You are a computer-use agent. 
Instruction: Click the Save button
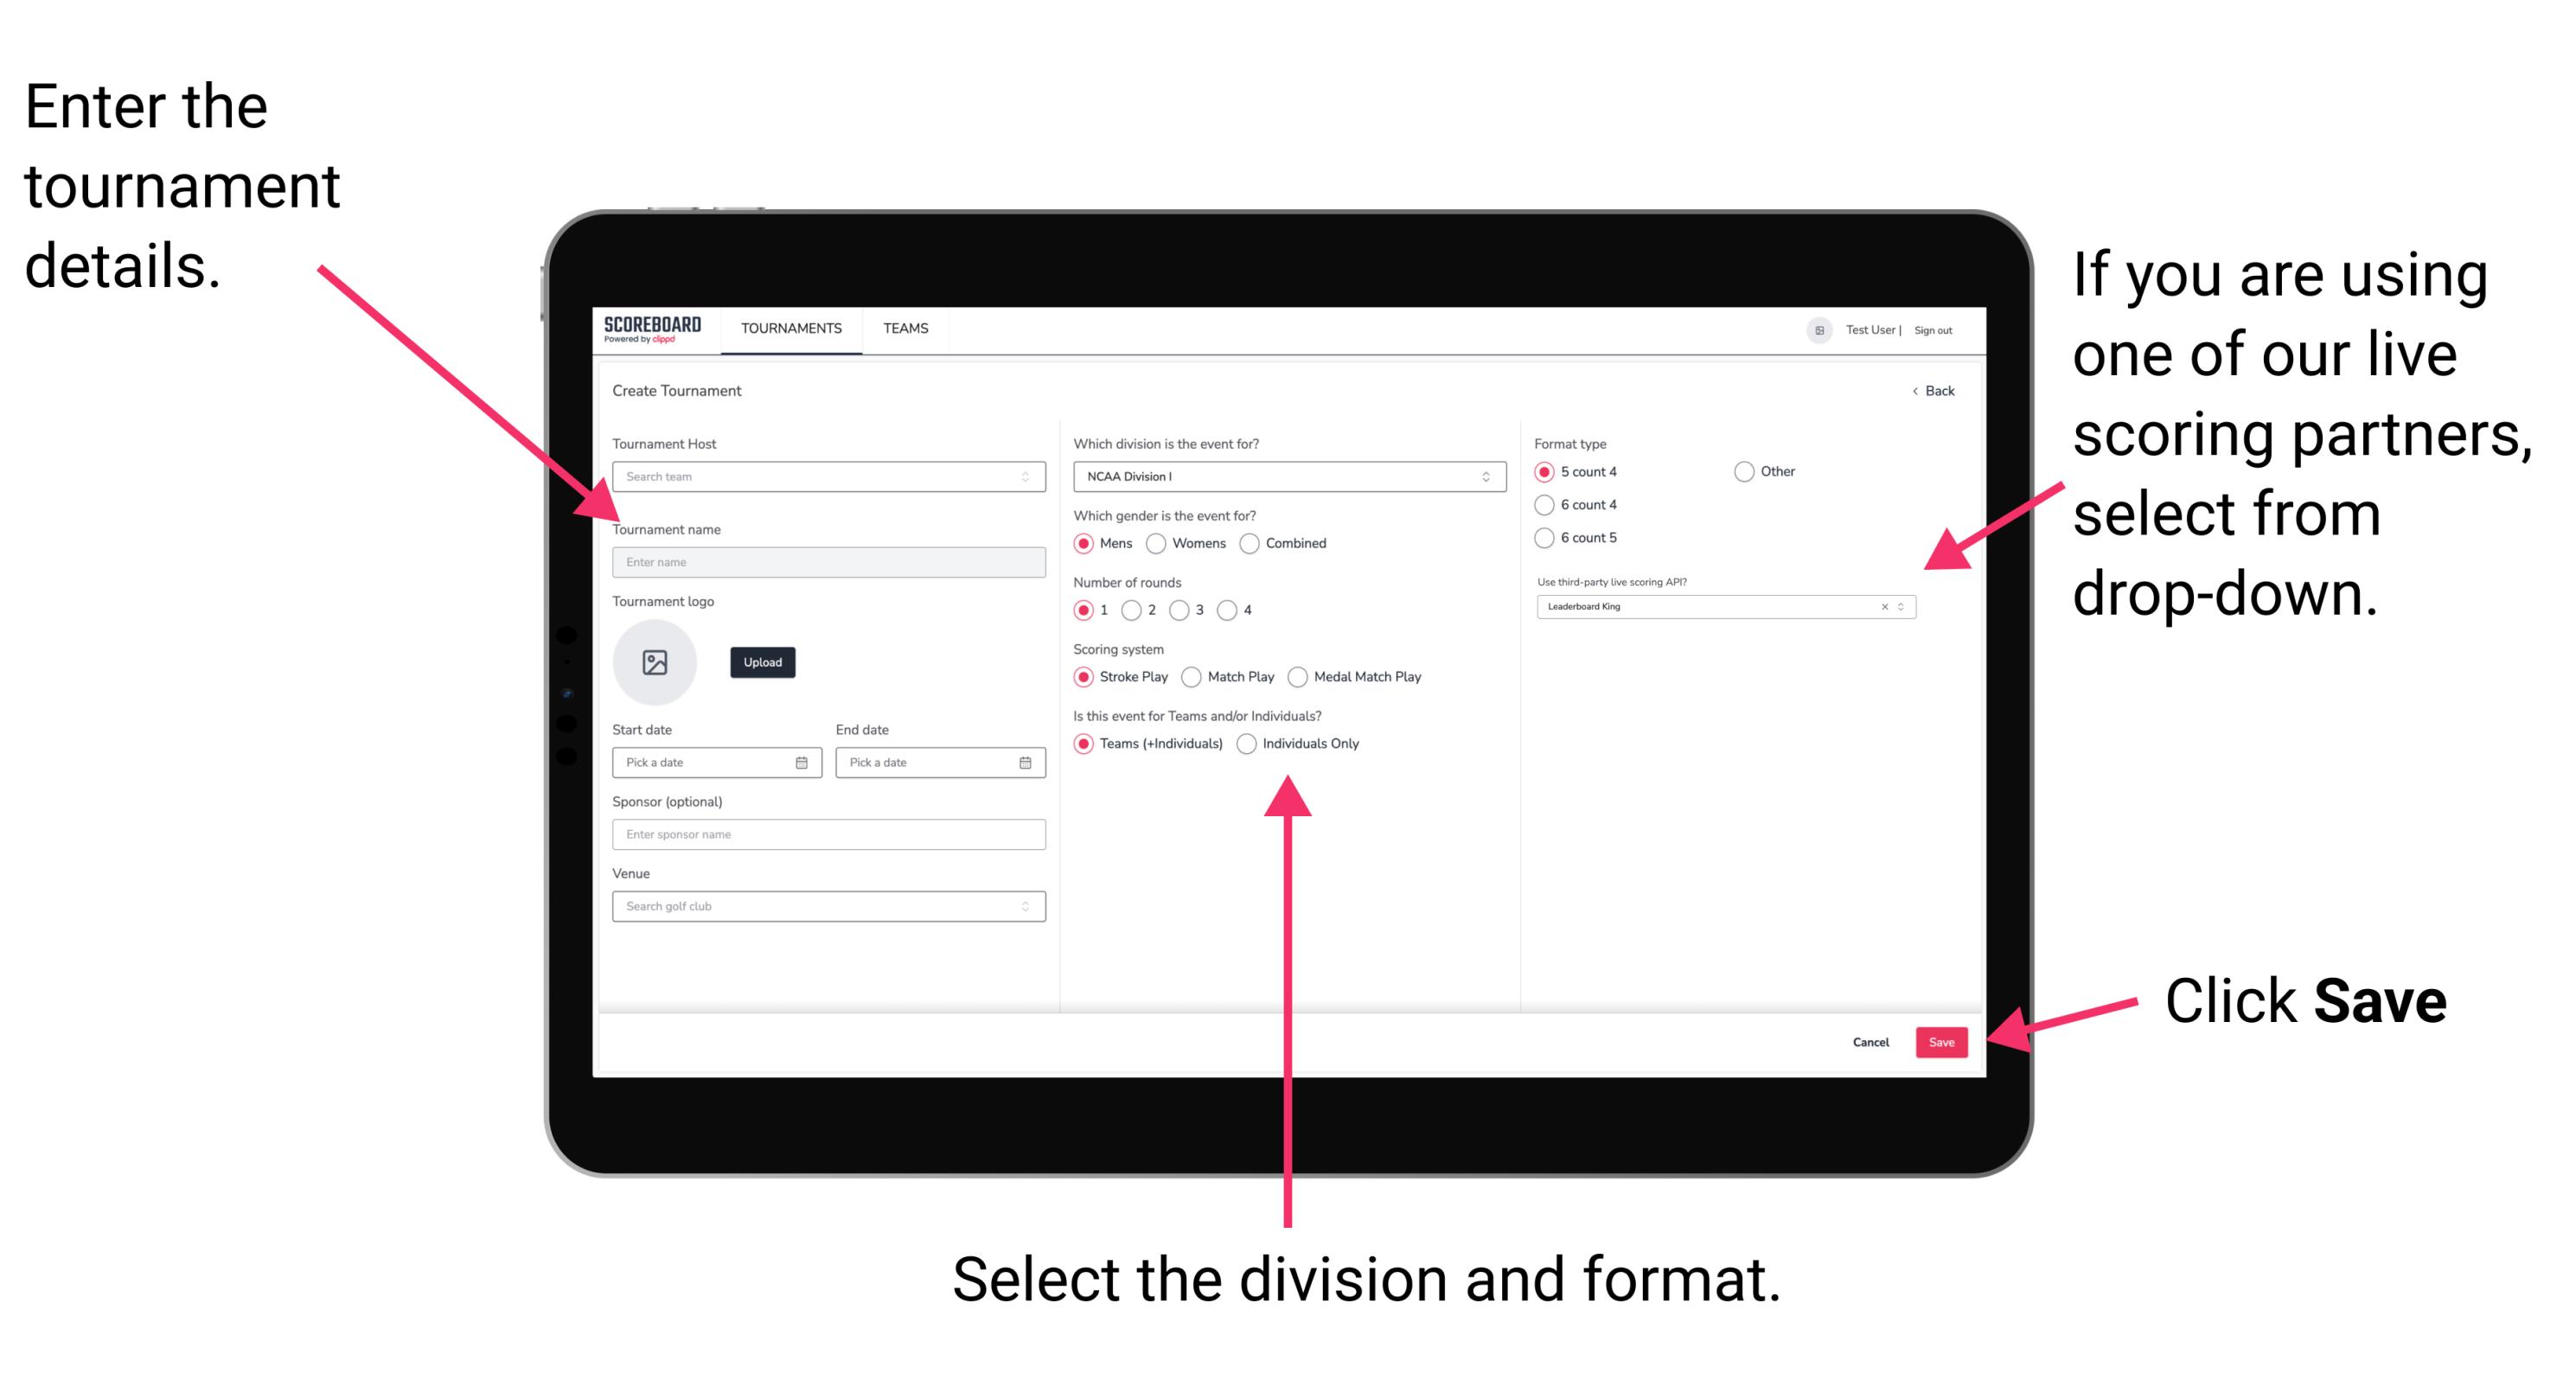1946,1043
